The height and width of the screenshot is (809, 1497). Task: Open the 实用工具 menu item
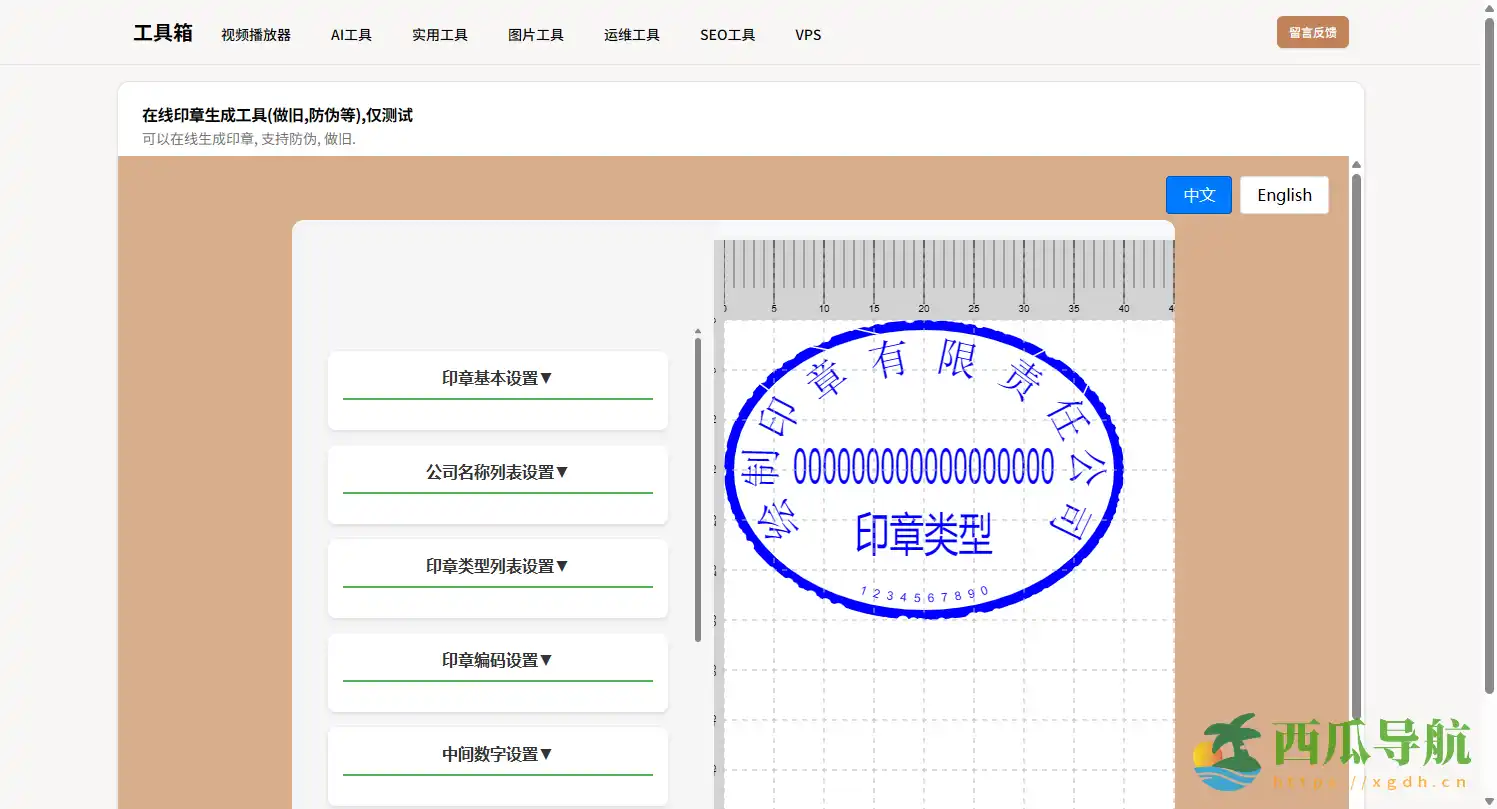click(440, 35)
